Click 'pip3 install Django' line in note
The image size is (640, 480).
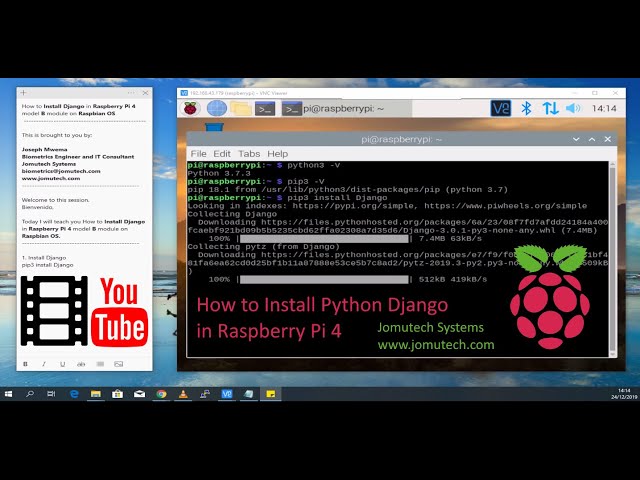(47, 265)
